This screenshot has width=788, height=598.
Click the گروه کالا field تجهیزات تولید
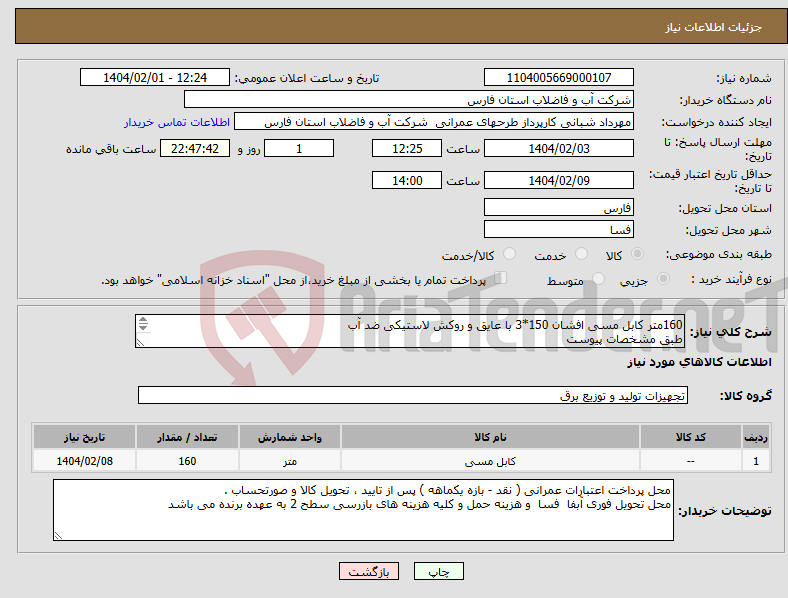click(x=413, y=395)
